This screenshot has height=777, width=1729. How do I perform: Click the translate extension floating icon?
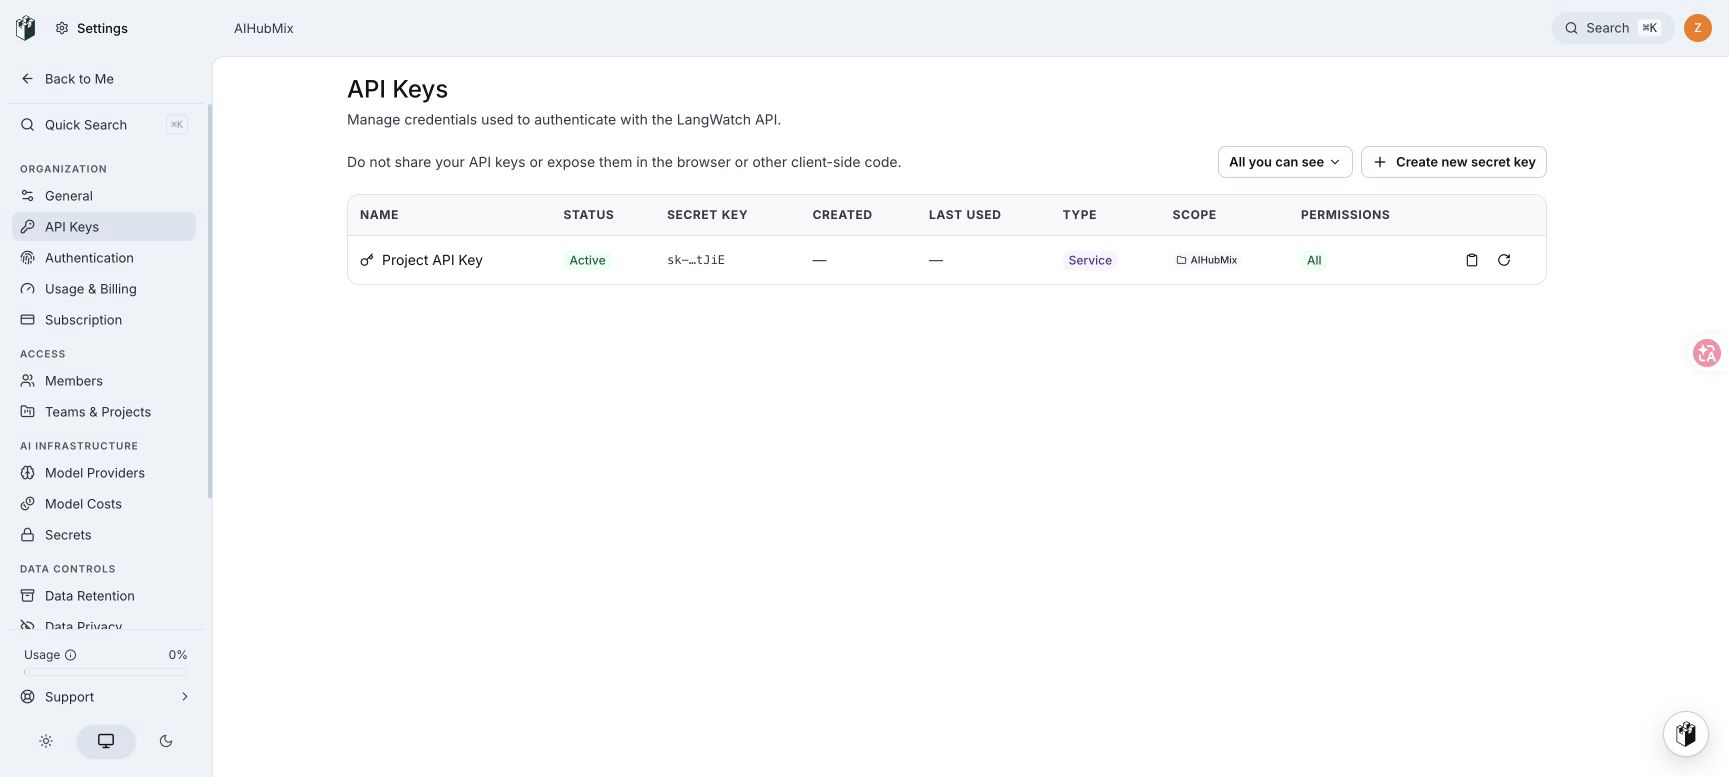tap(1707, 353)
